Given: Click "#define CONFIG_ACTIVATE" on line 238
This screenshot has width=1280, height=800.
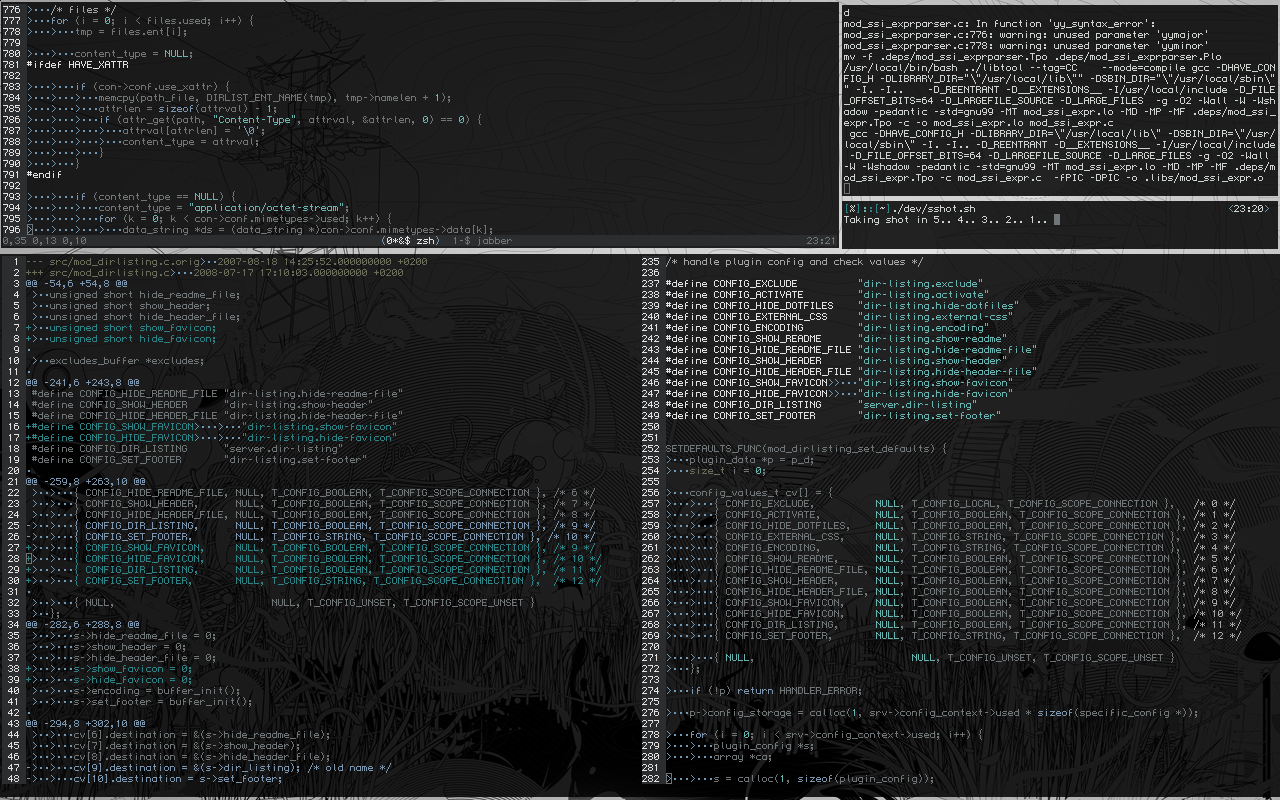Looking at the screenshot, I should pos(735,295).
